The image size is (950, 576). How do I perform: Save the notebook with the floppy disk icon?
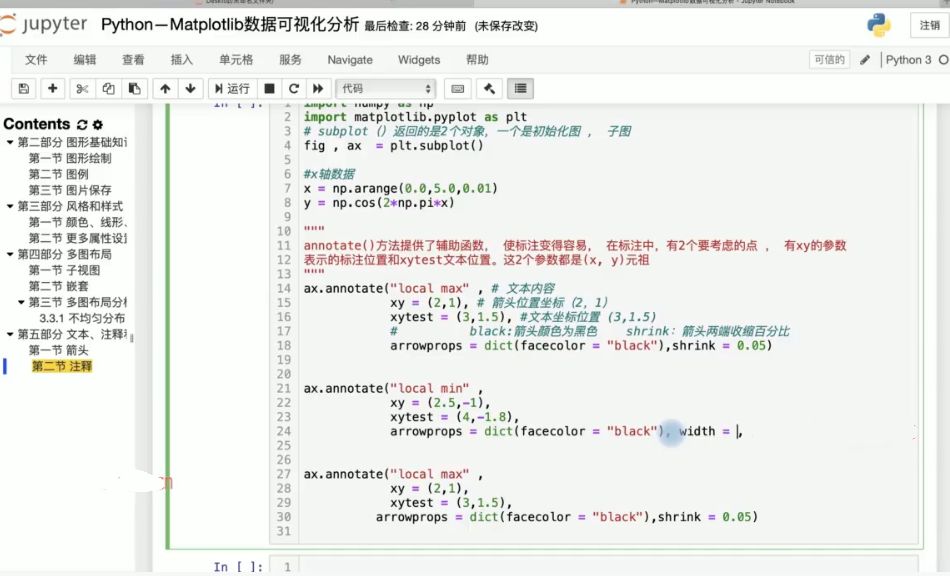[22, 89]
